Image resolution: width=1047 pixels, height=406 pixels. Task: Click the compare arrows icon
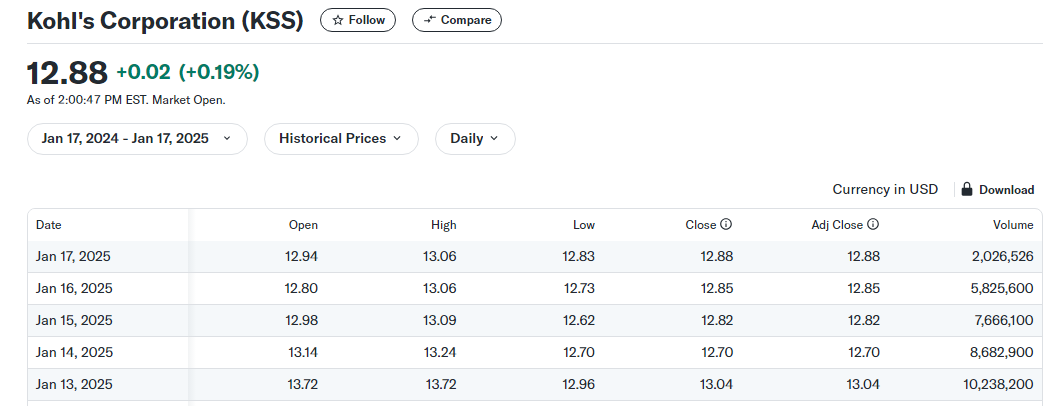(430, 20)
